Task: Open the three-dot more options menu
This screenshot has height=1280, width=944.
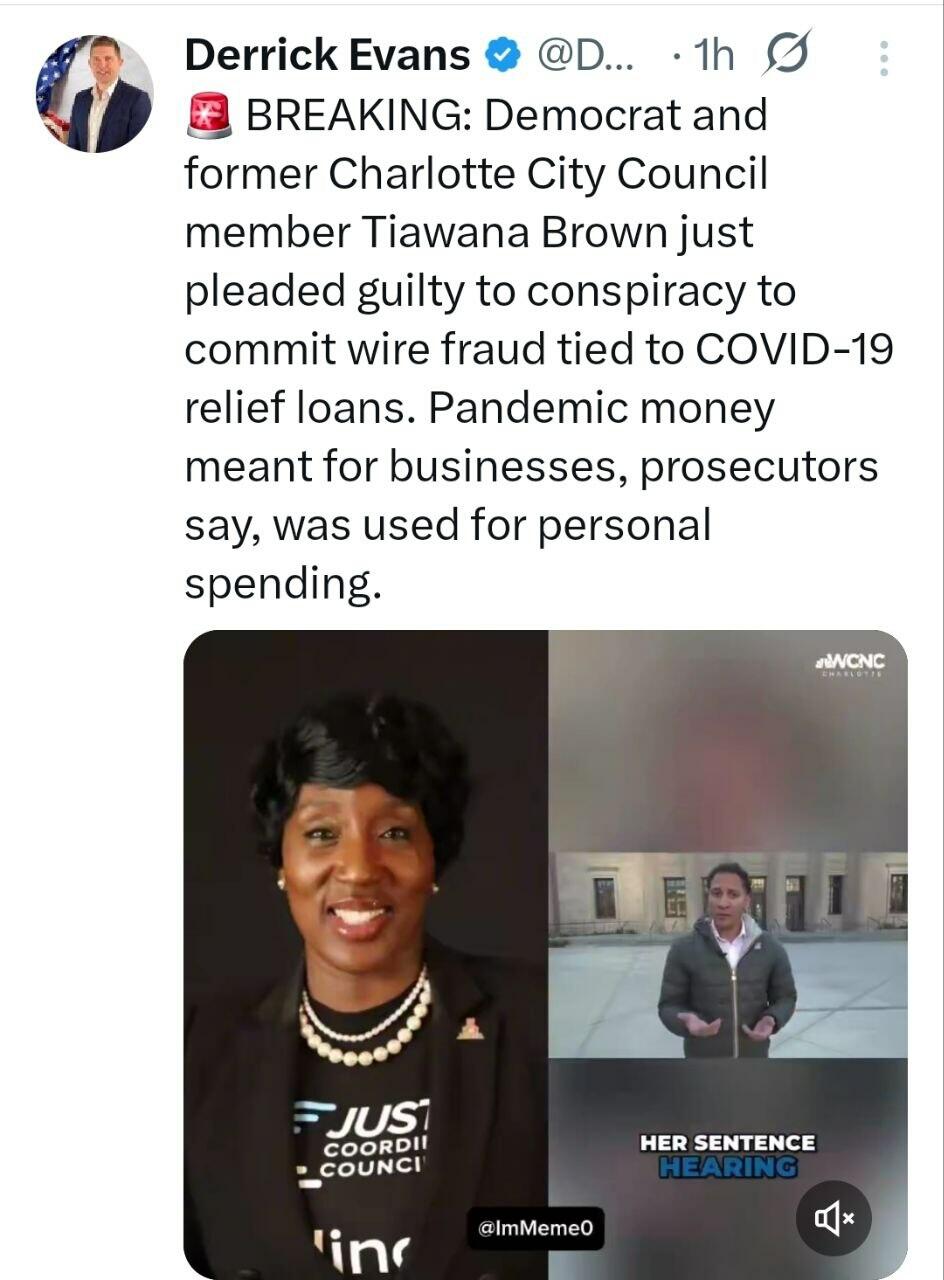Action: click(883, 59)
